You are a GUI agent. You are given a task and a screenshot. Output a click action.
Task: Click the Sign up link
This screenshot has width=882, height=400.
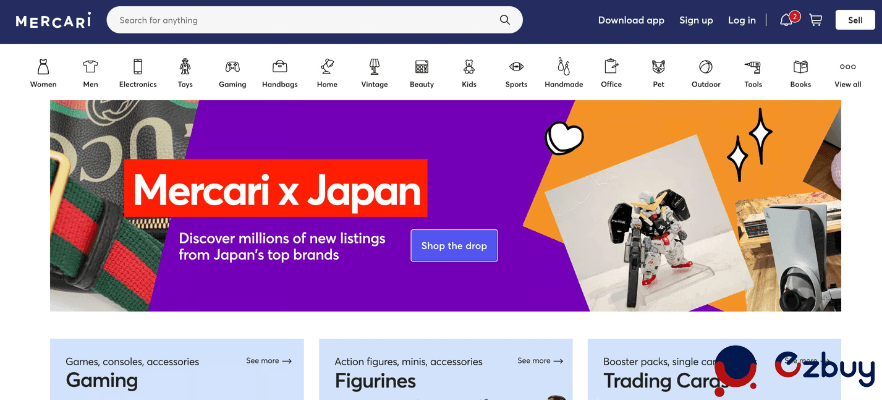696,20
